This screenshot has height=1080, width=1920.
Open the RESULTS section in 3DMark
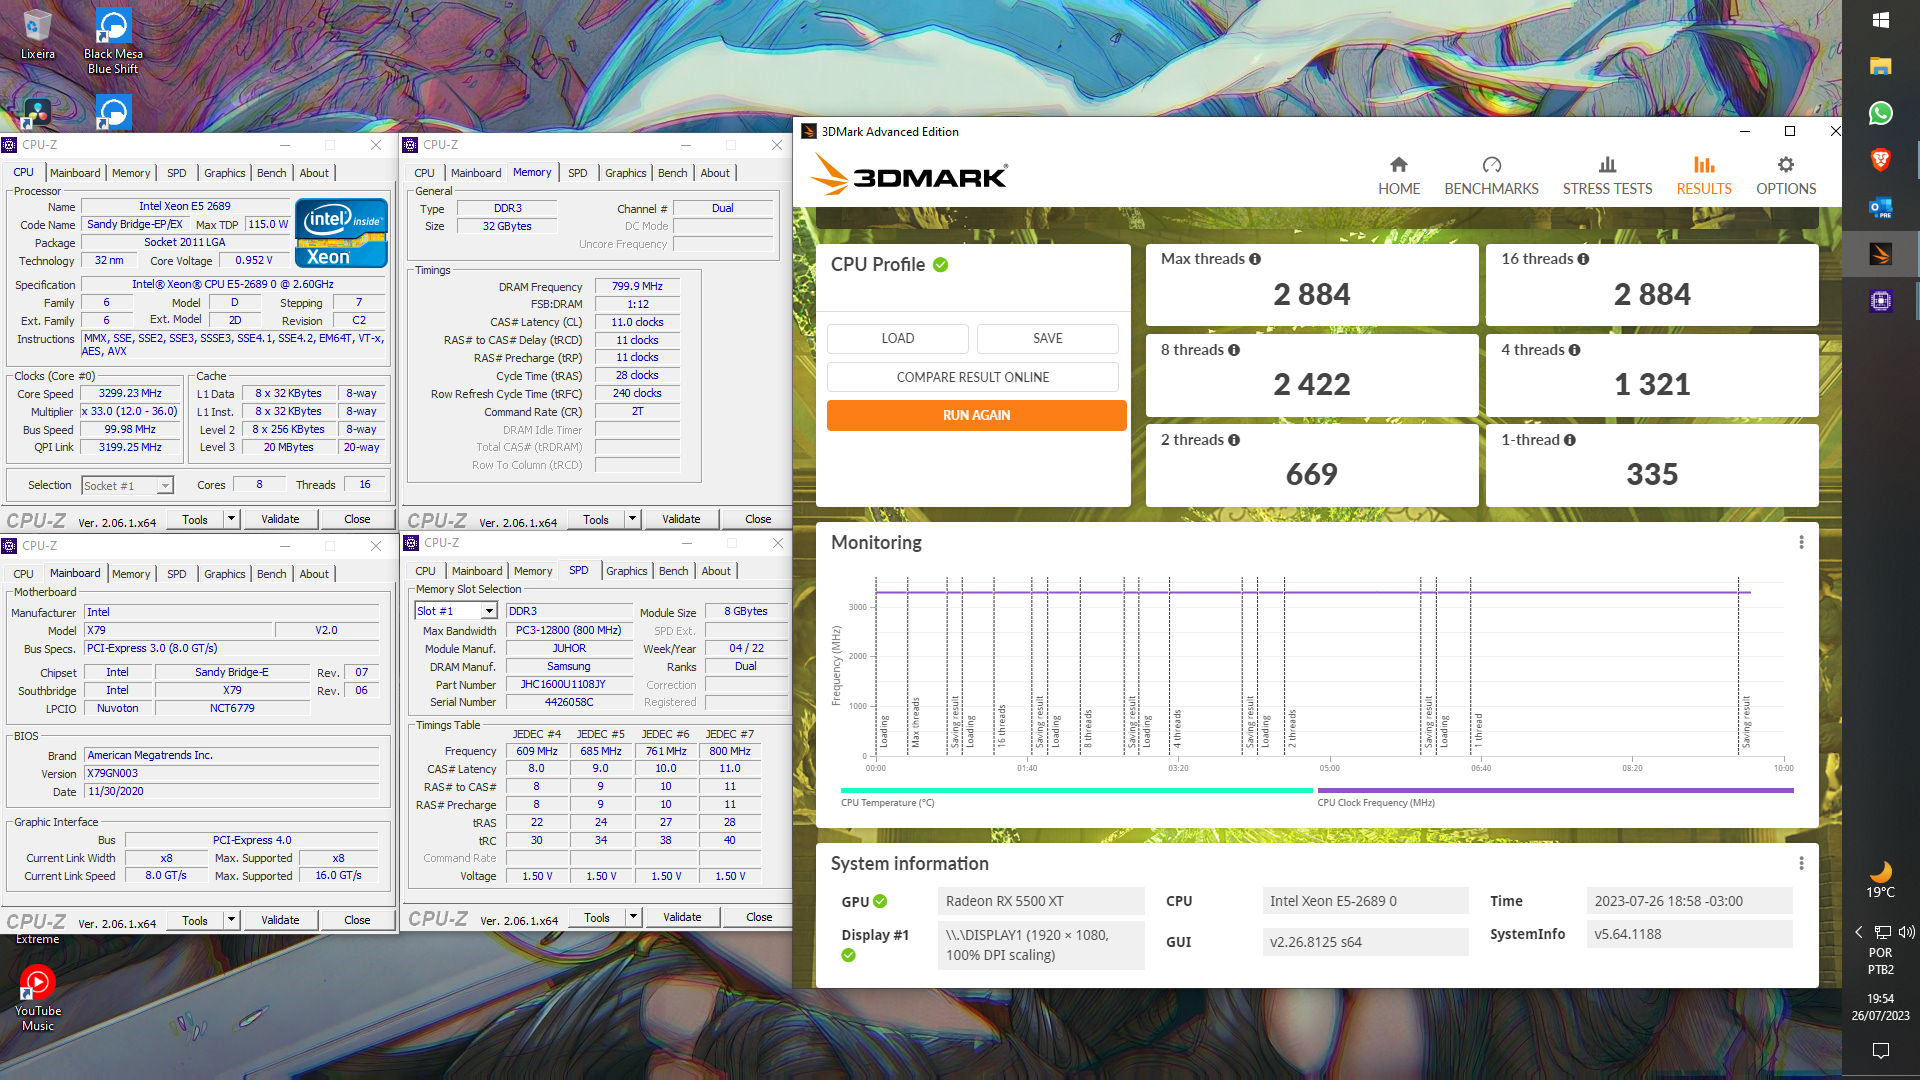1703,176
